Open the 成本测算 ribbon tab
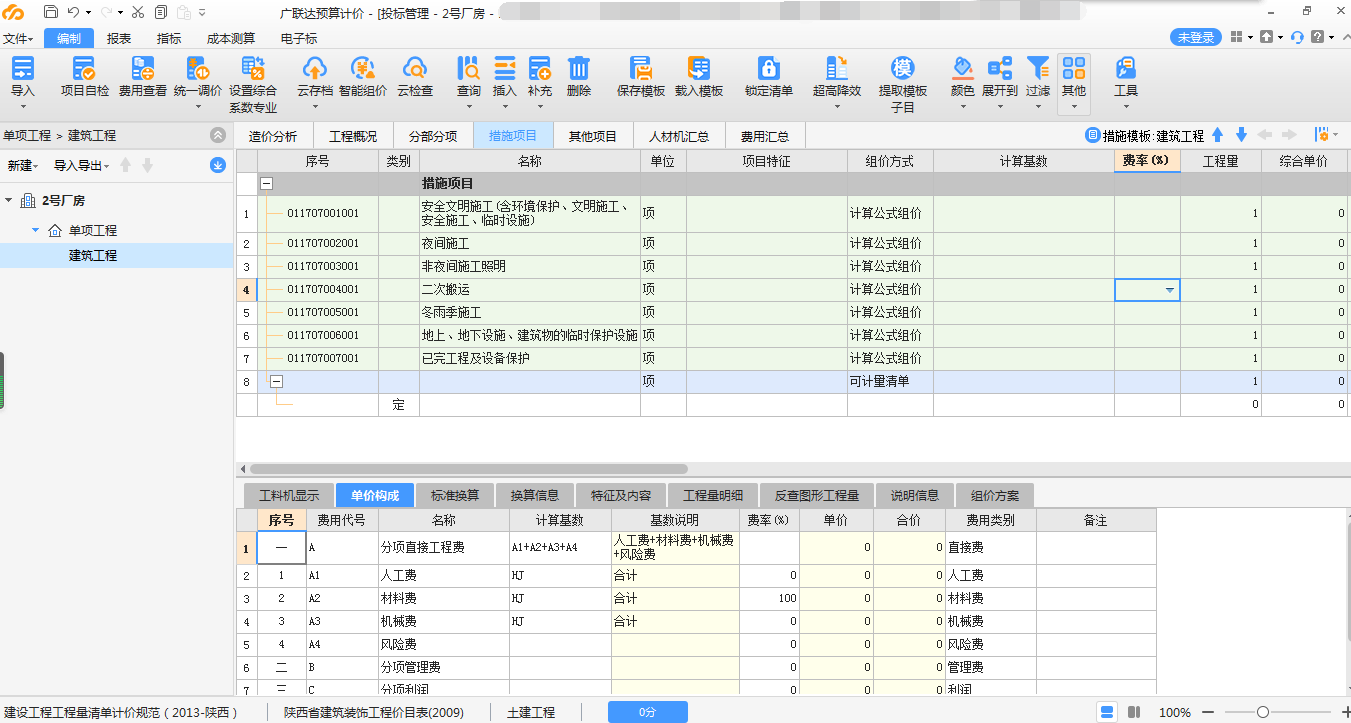This screenshot has height=723, width=1351. click(x=231, y=38)
